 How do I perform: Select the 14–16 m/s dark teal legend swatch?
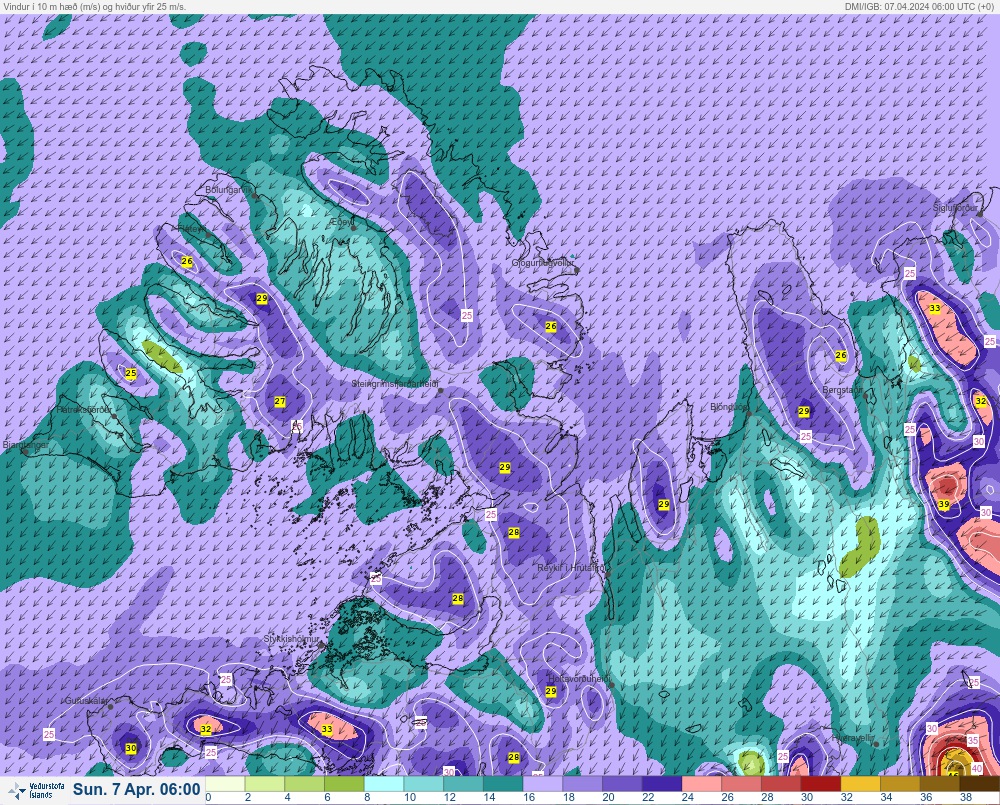click(503, 784)
